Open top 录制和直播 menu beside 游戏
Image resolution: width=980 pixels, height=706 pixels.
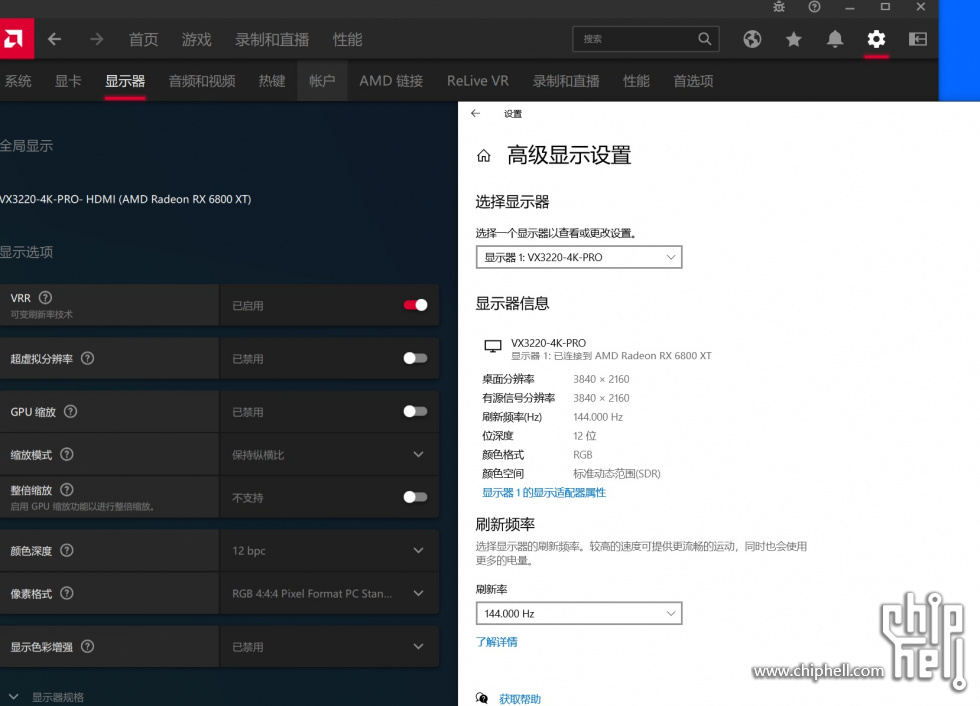[x=272, y=39]
